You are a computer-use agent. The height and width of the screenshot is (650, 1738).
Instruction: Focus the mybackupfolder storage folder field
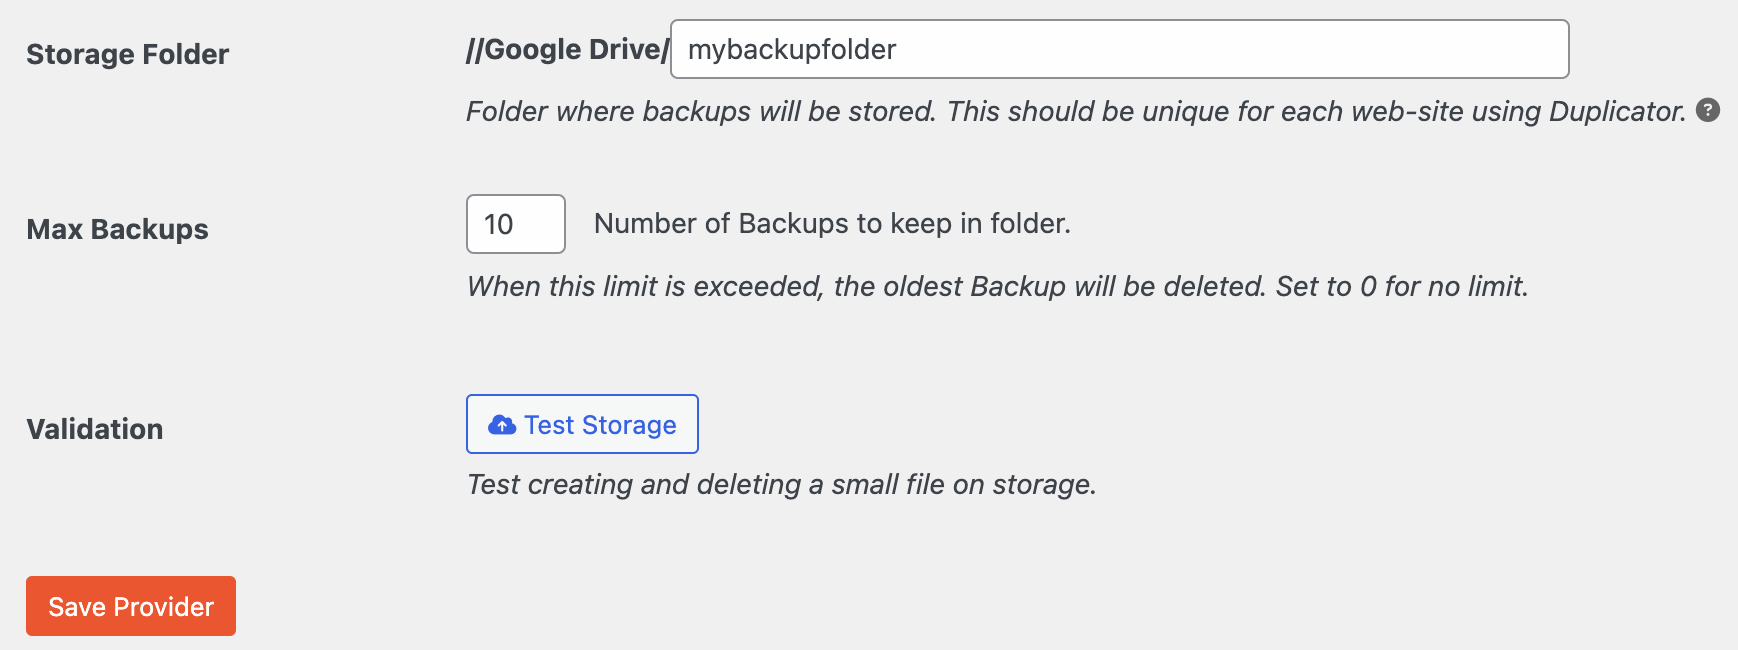coord(1119,49)
